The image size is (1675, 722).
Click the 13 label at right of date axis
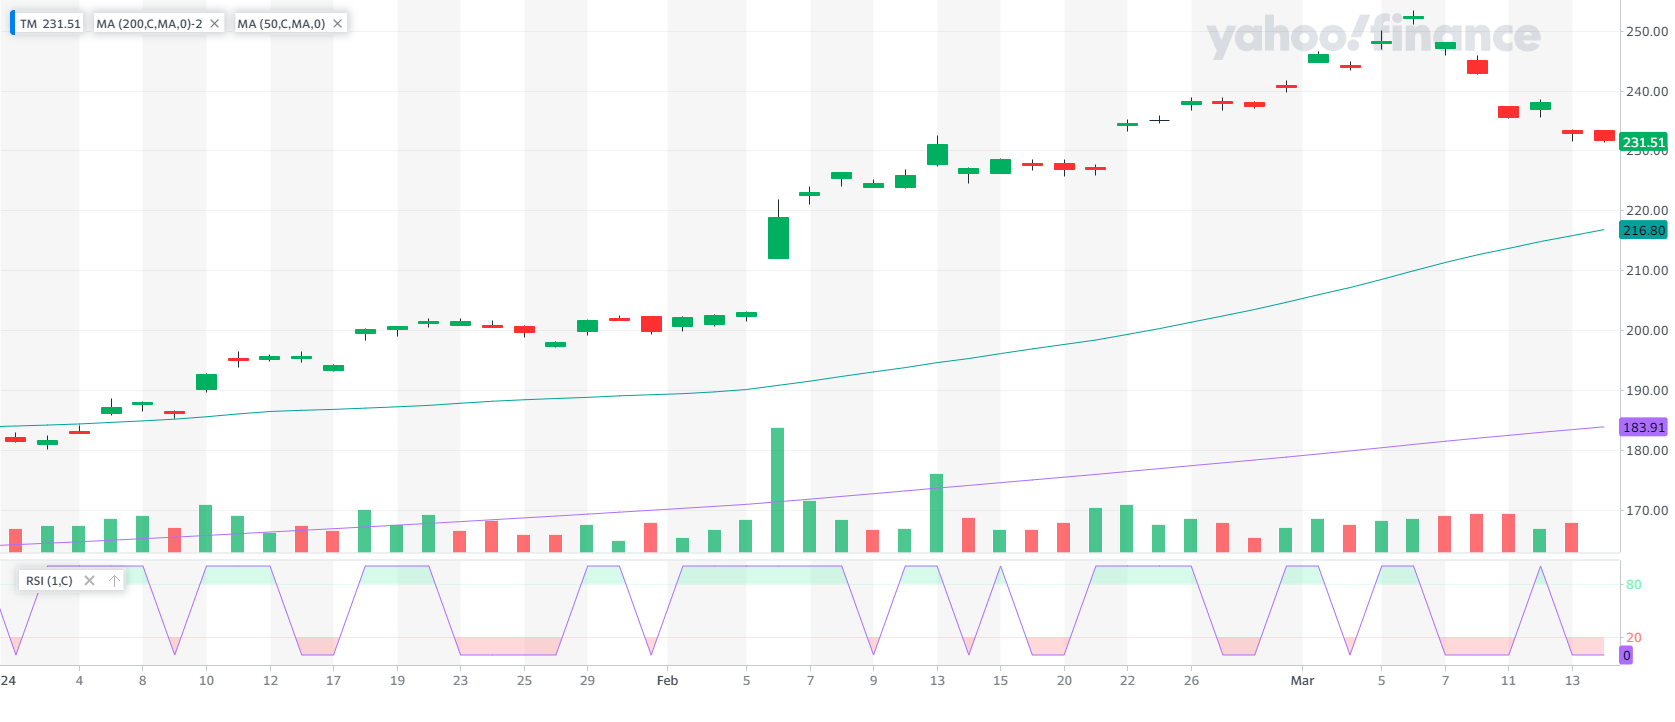point(1572,680)
